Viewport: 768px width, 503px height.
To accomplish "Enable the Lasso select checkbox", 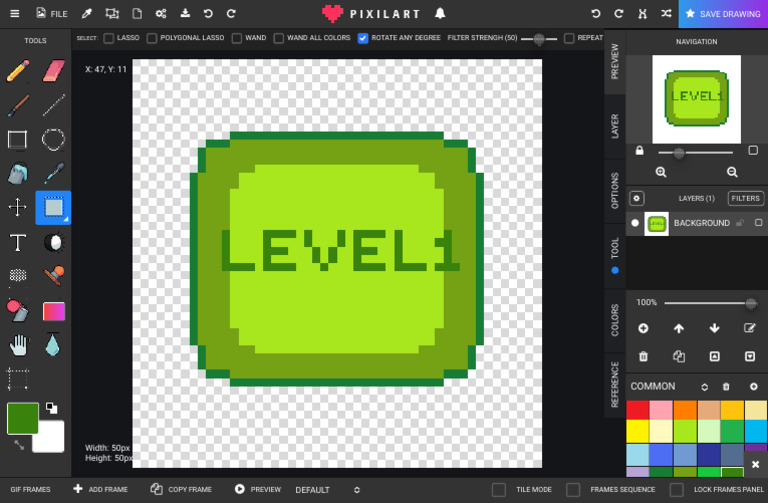I will click(109, 38).
